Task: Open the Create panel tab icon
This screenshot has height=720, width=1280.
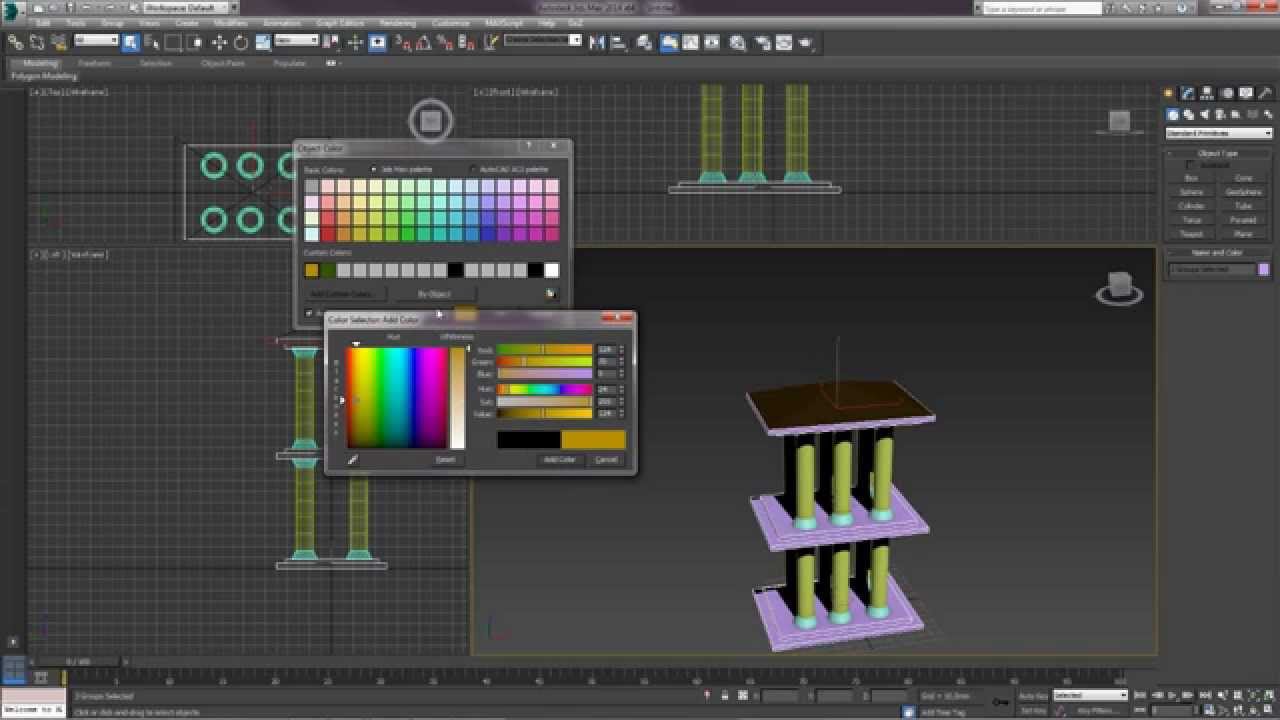Action: click(x=1169, y=93)
